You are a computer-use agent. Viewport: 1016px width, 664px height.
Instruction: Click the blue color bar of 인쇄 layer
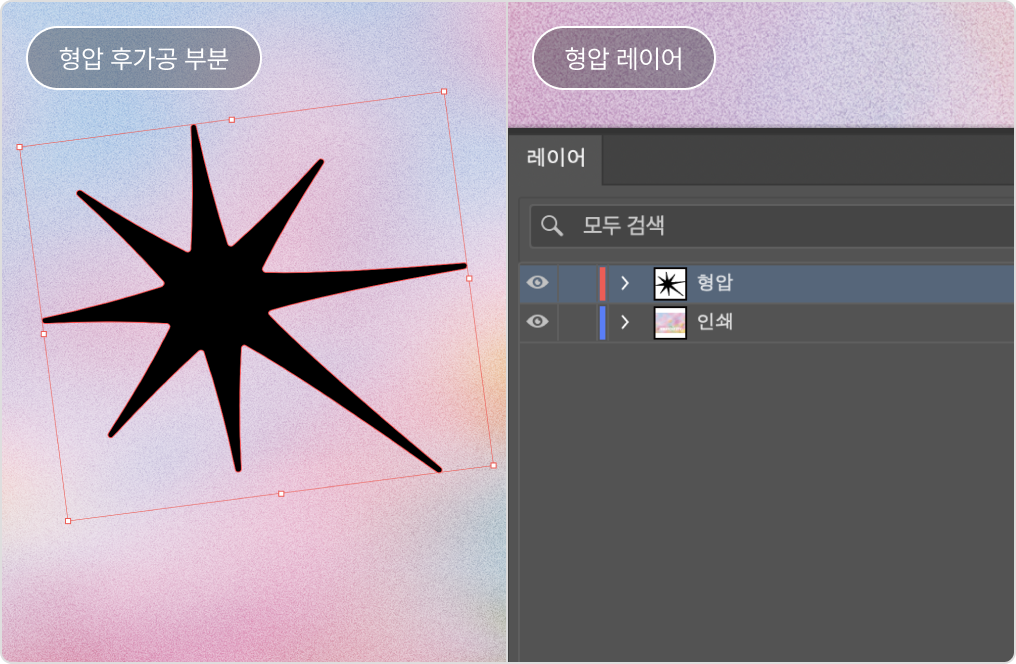point(602,322)
